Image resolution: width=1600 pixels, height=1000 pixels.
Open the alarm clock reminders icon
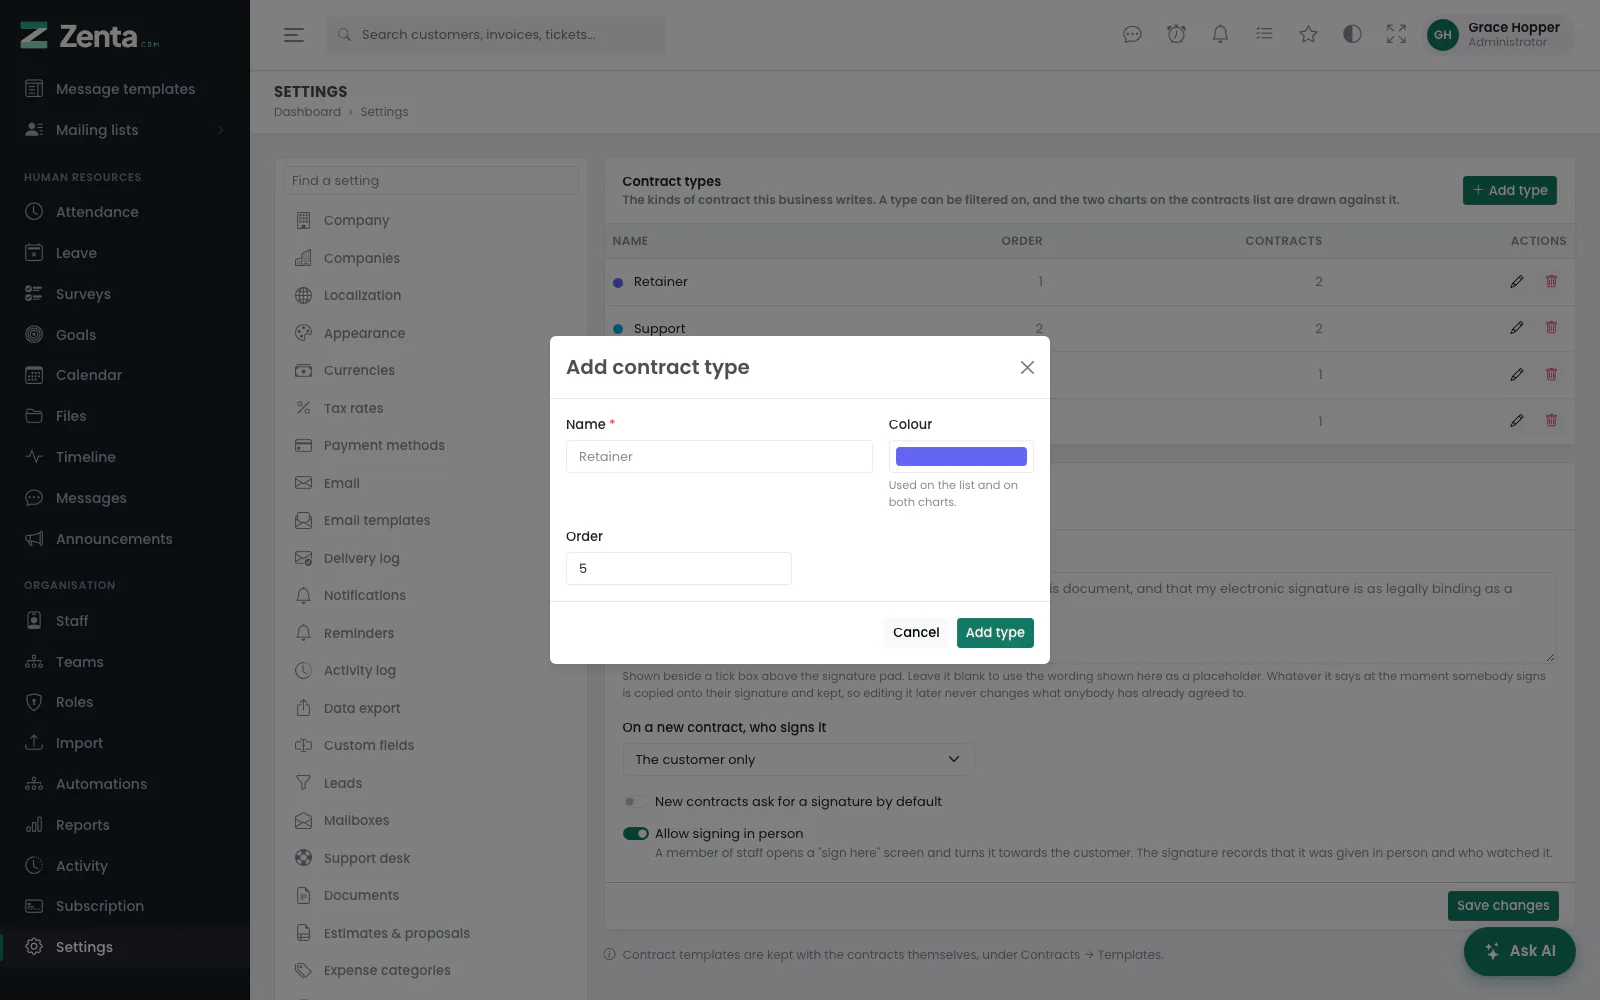coord(1176,35)
